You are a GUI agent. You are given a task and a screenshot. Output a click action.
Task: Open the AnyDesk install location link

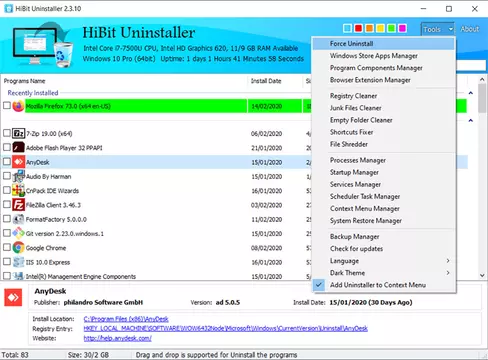coord(126,319)
